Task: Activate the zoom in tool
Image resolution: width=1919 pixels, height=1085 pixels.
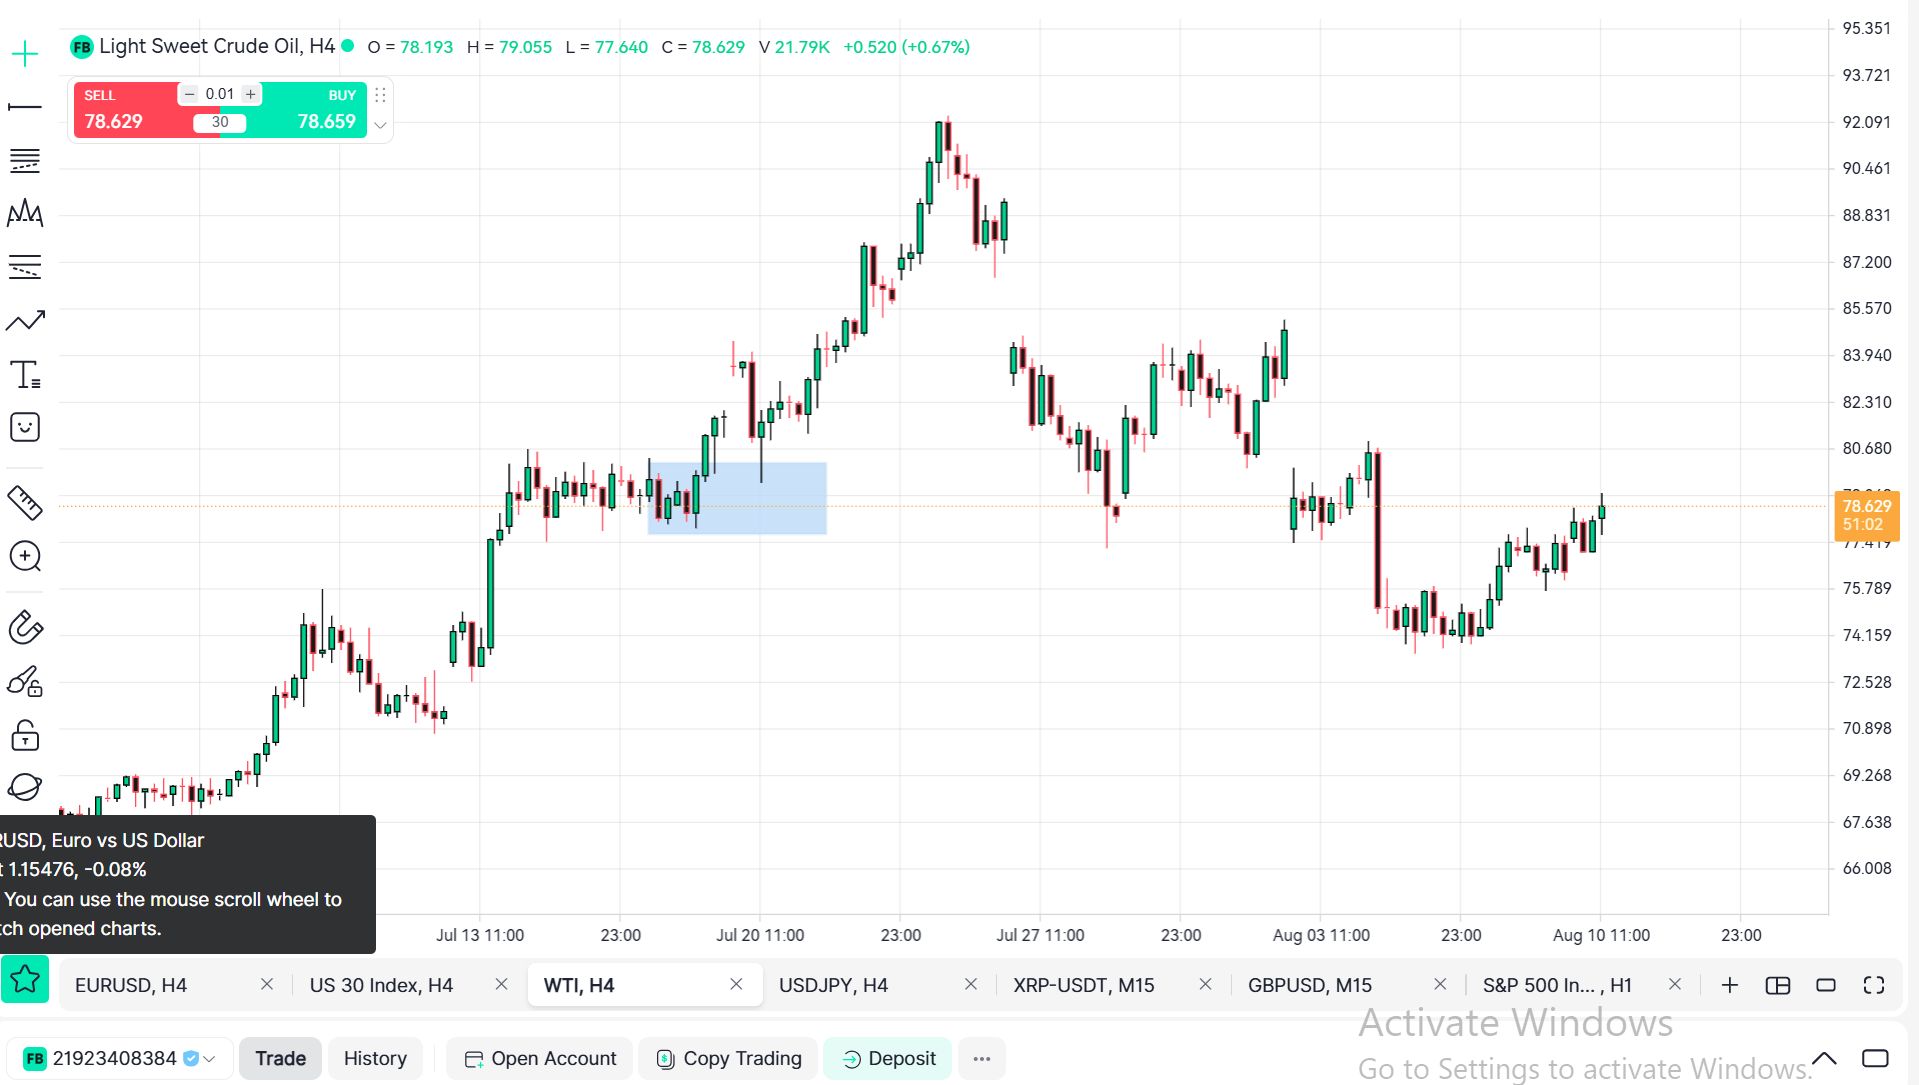Action: tap(25, 556)
